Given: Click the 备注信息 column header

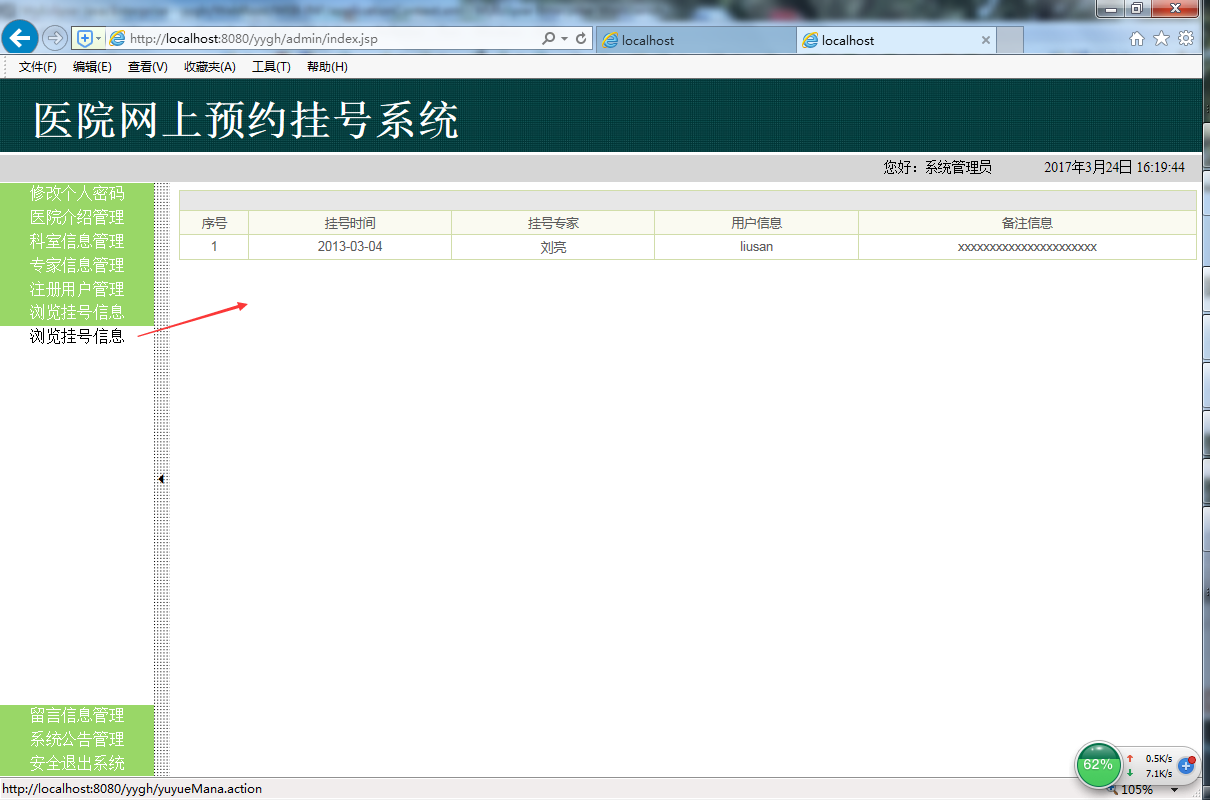Looking at the screenshot, I should (x=1027, y=223).
